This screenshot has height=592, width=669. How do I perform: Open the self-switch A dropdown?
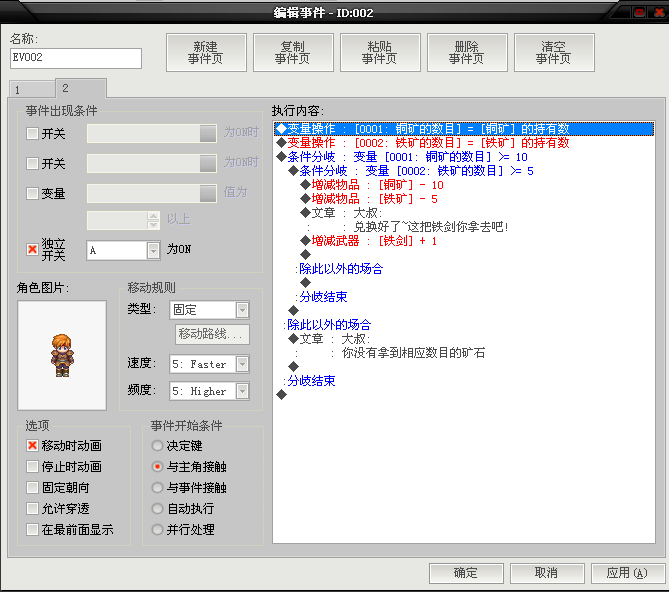click(153, 250)
